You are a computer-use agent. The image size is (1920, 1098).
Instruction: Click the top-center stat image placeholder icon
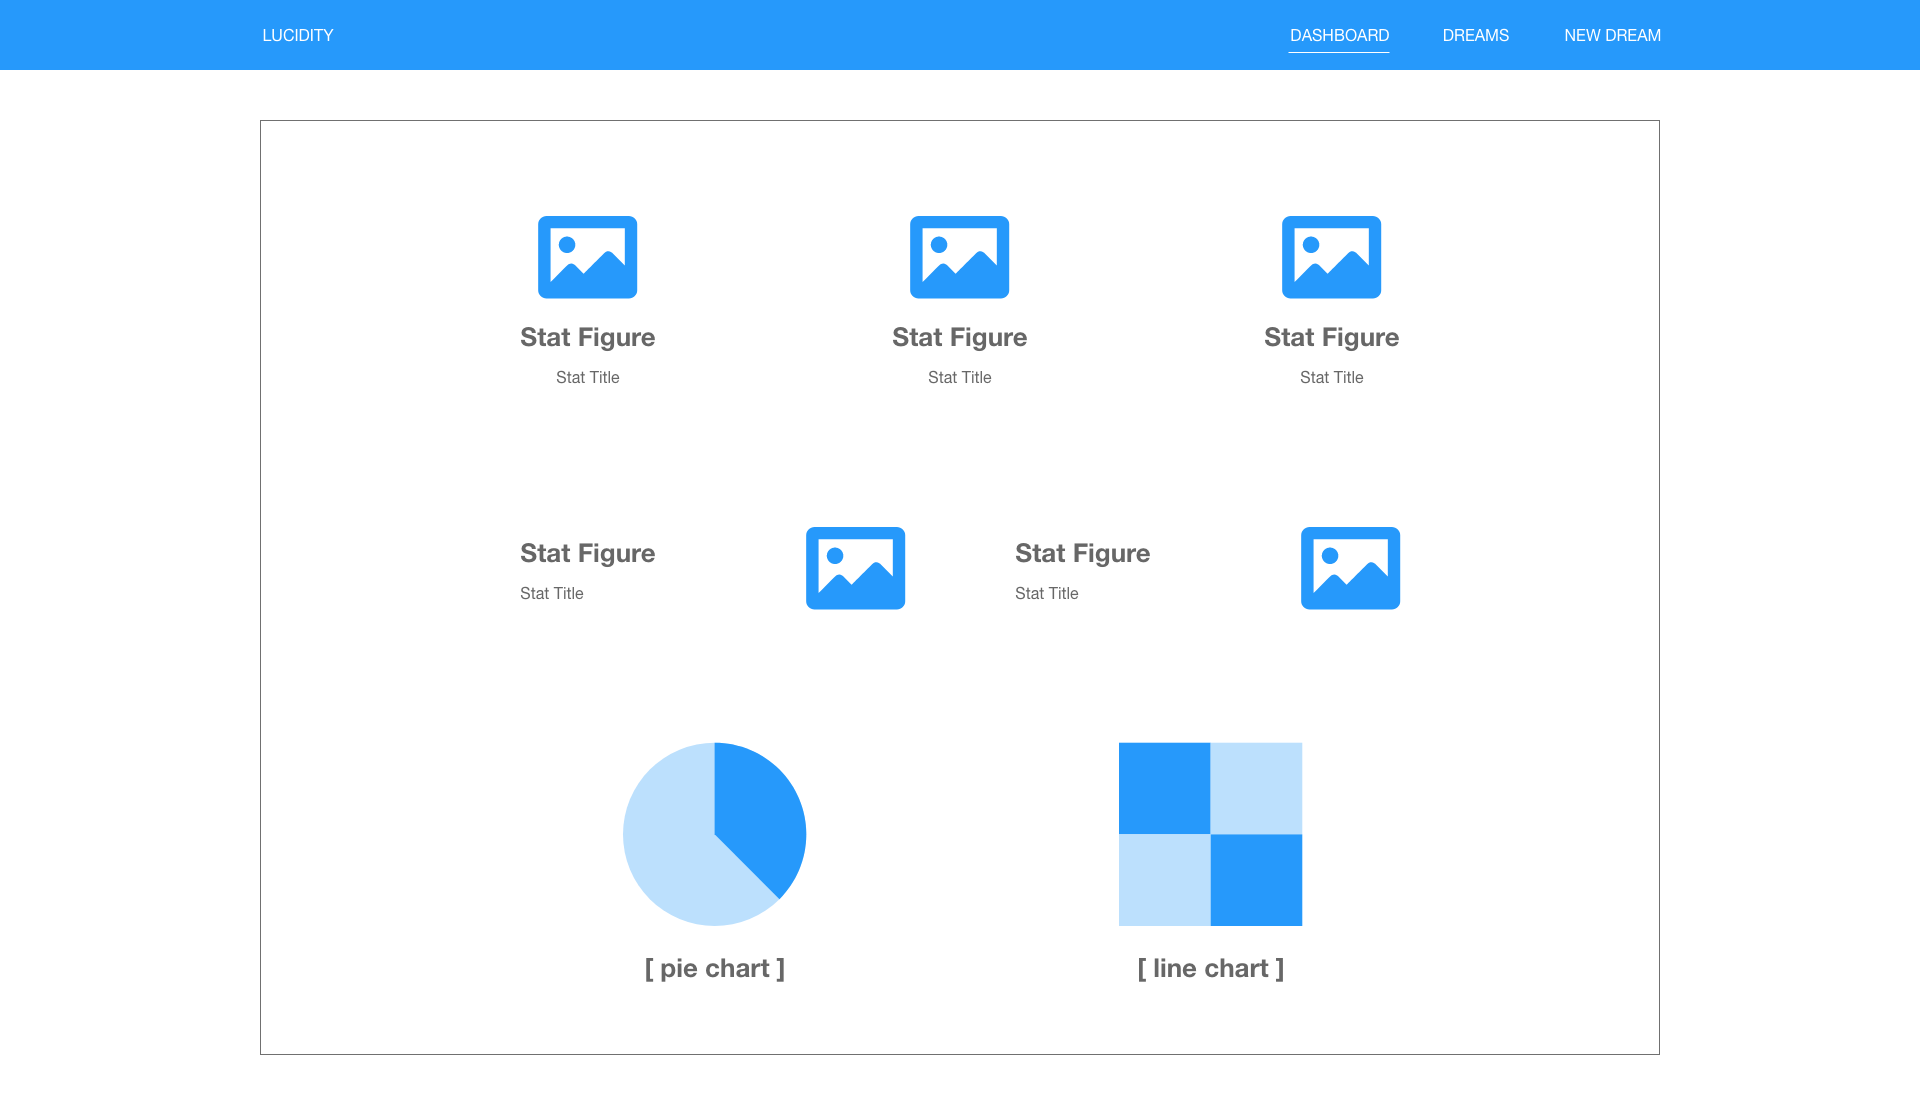click(x=959, y=257)
